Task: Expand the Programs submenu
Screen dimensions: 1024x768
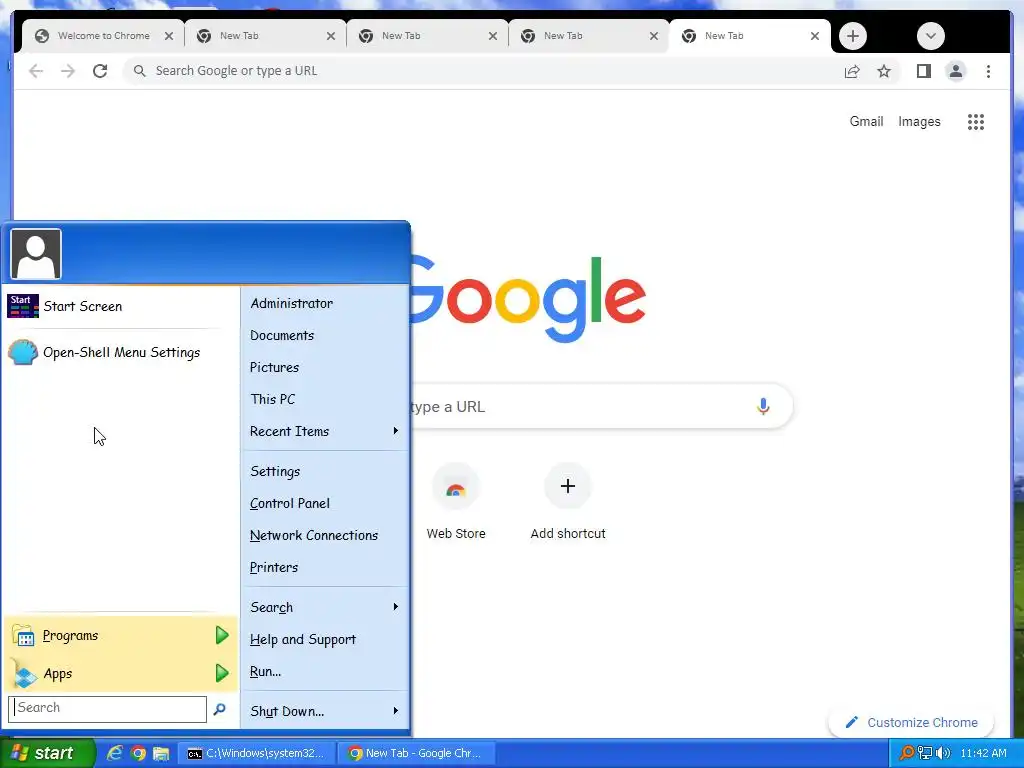Action: tap(121, 635)
